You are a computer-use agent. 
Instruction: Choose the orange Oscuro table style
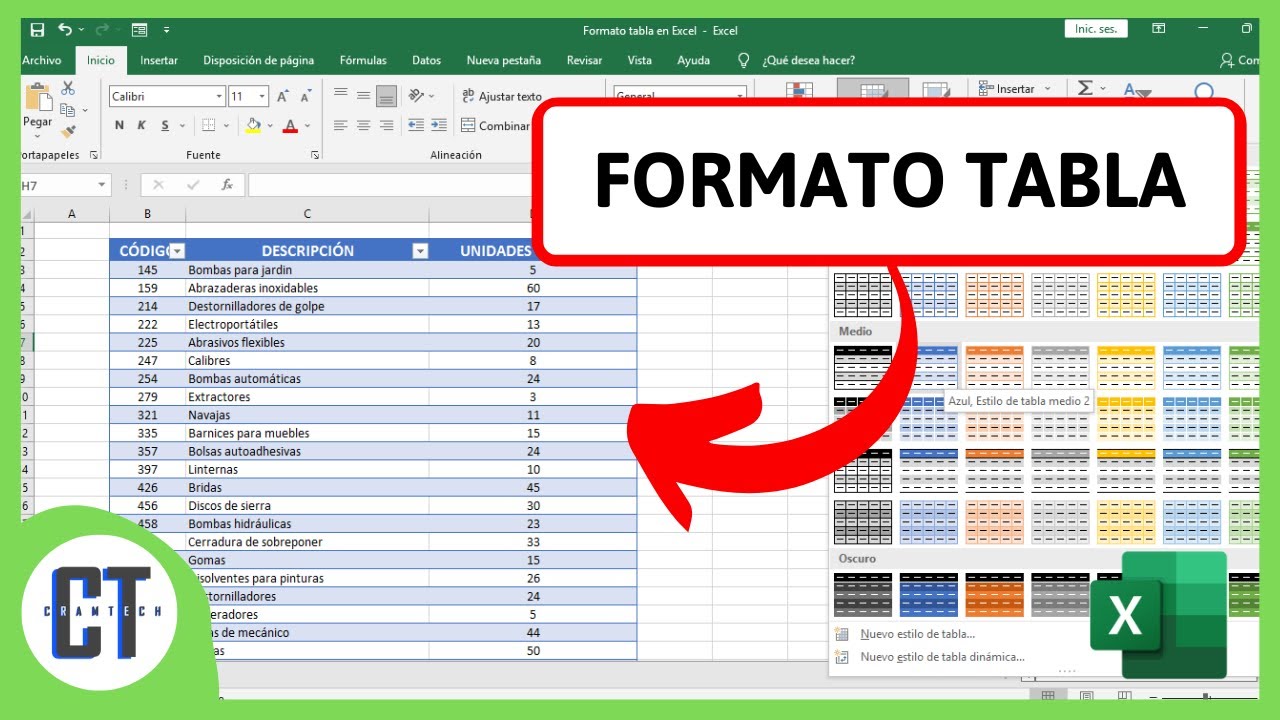994,594
